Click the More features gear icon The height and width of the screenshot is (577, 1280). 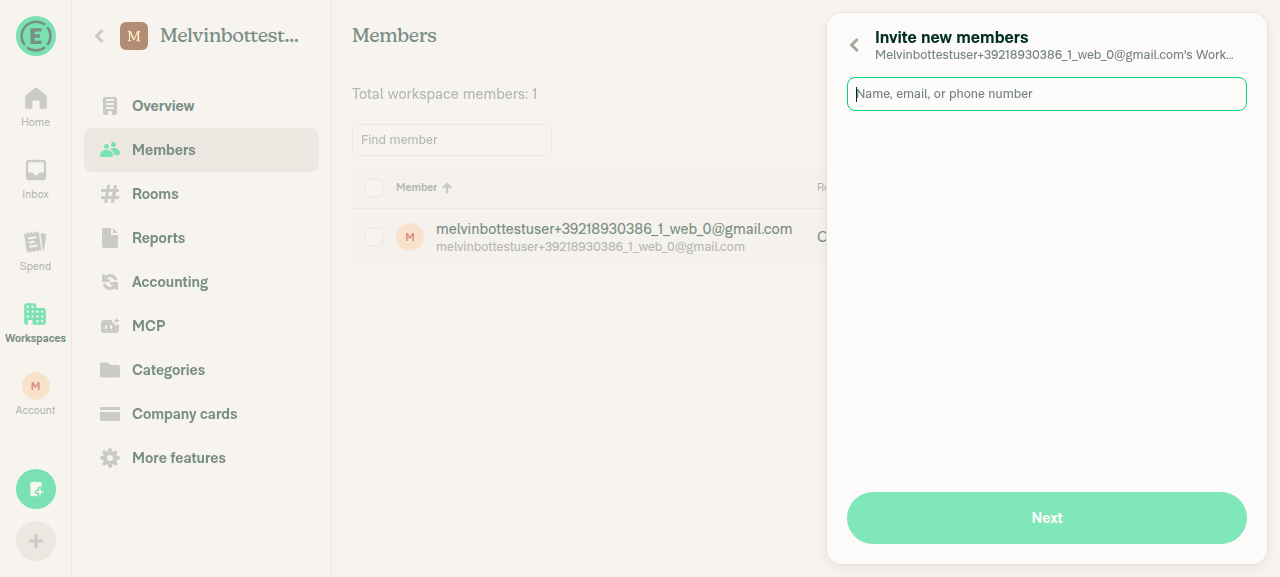pyautogui.click(x=110, y=458)
